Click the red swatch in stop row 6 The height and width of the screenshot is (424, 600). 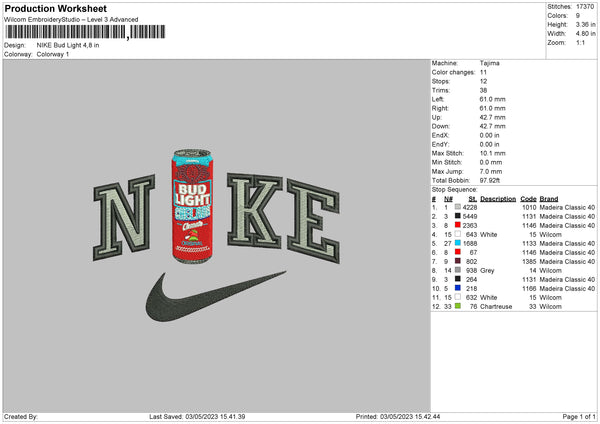458,252
